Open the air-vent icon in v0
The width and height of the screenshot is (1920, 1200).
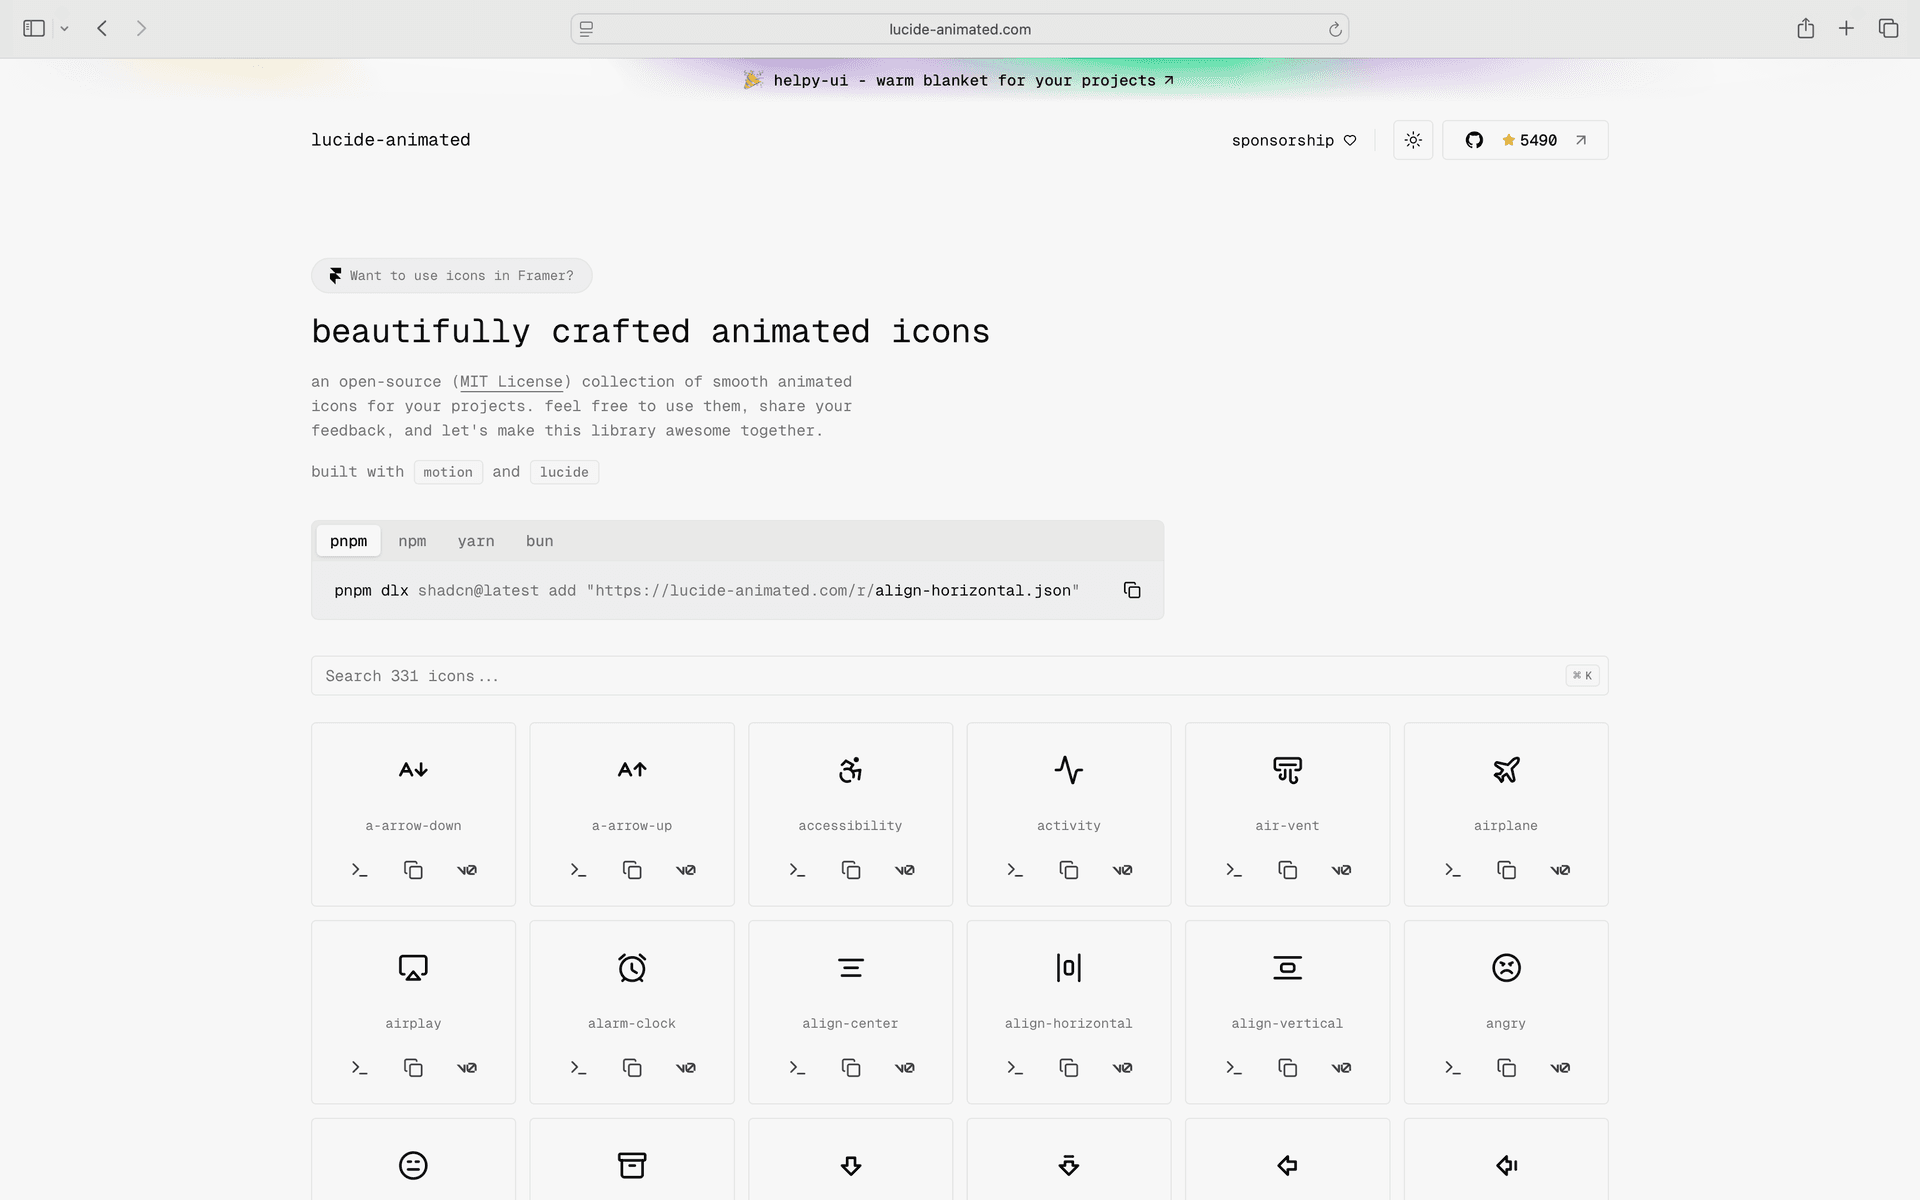pyautogui.click(x=1341, y=870)
